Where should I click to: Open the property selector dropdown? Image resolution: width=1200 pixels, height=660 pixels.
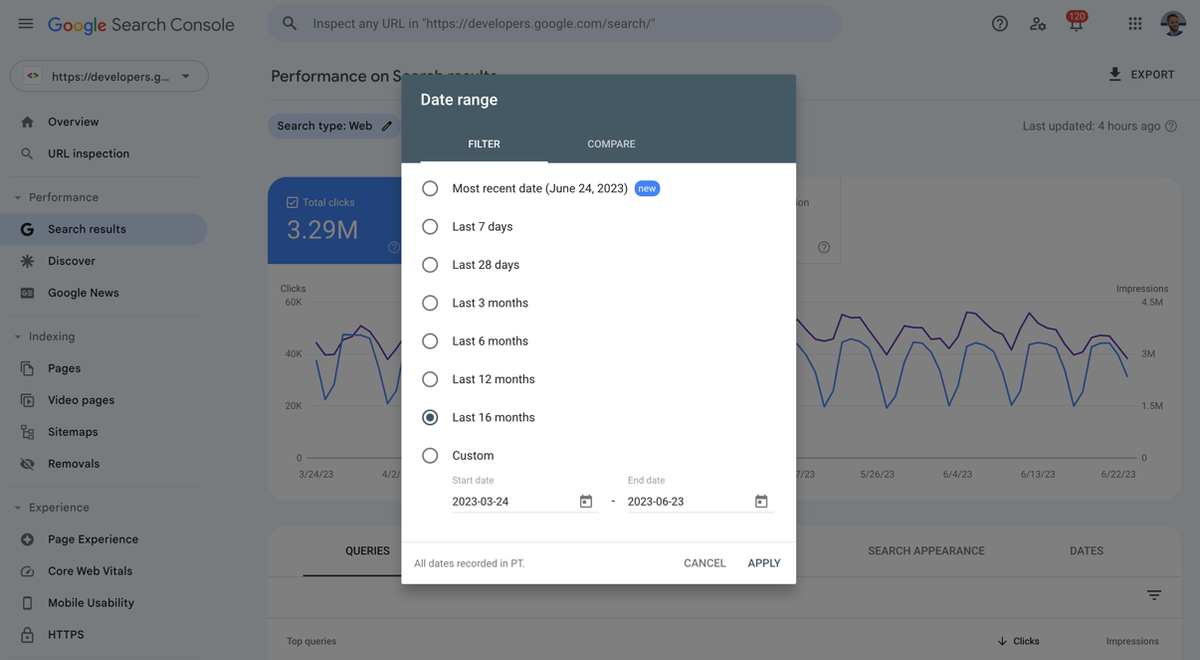point(108,75)
